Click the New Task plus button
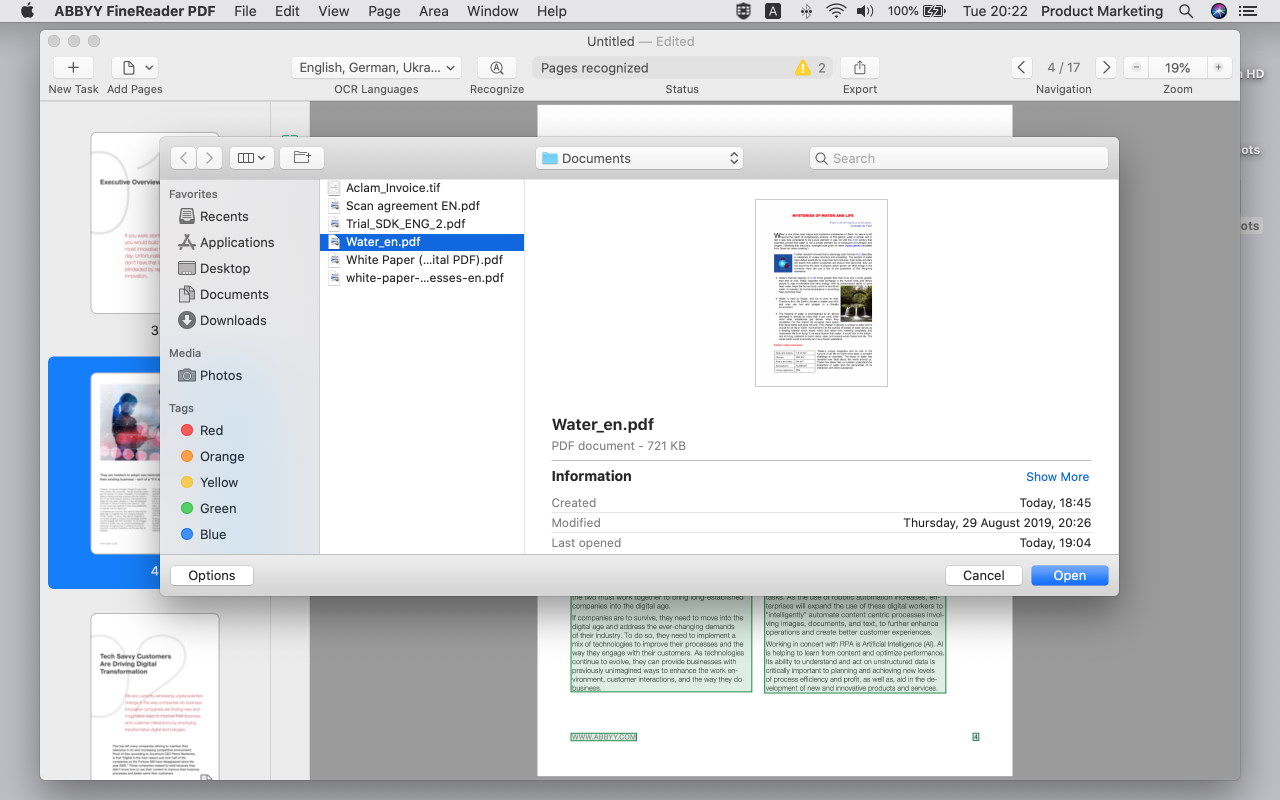The height and width of the screenshot is (800, 1280). (x=73, y=67)
